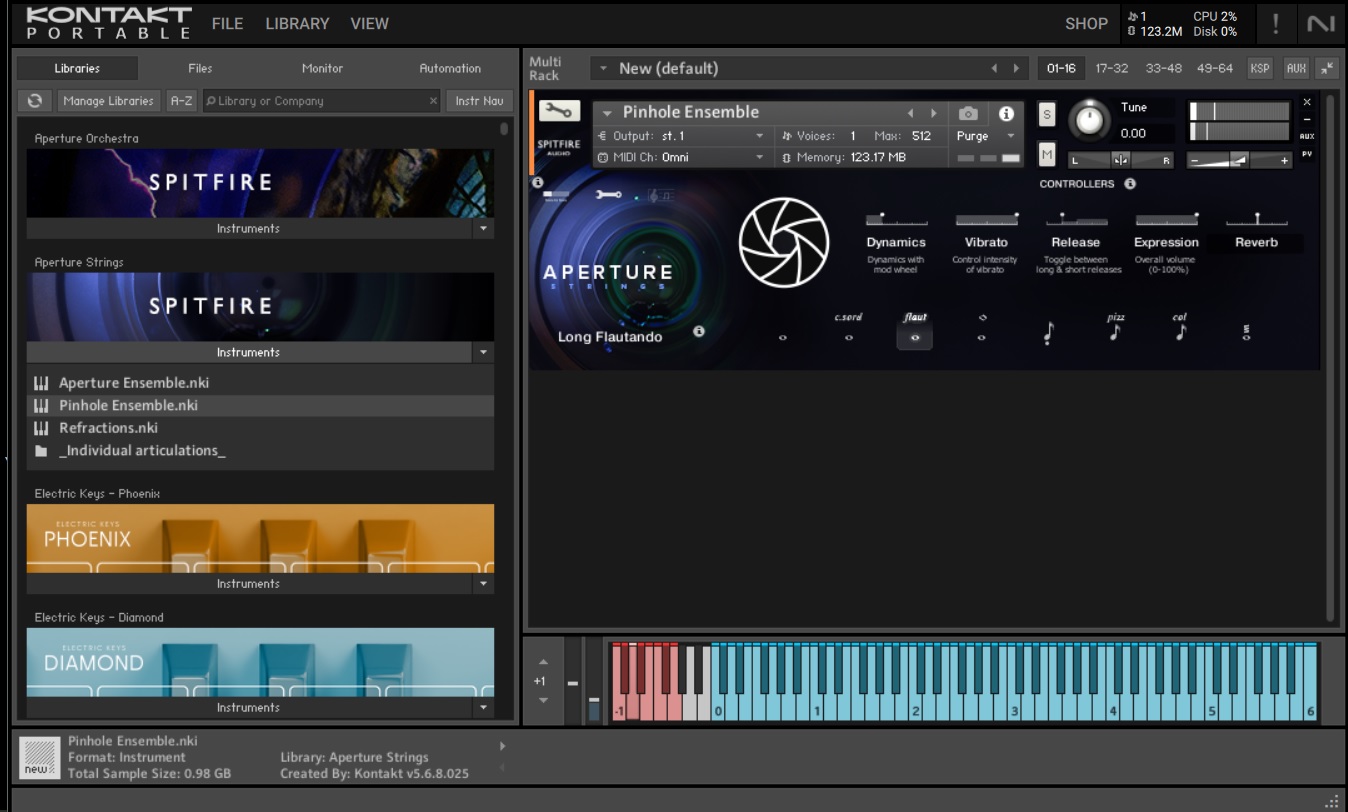
Task: Click the aperture shutter logo
Action: (x=783, y=242)
